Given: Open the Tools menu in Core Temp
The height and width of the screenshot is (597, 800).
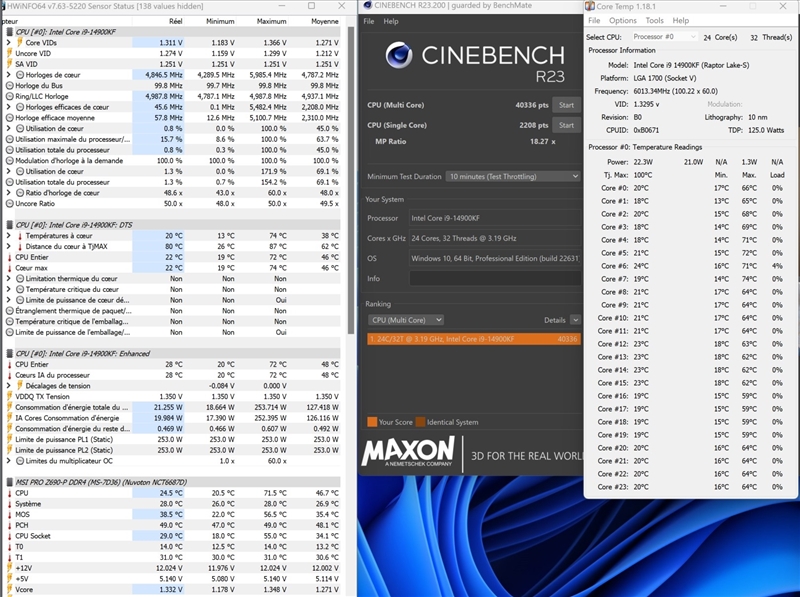Looking at the screenshot, I should pos(655,20).
